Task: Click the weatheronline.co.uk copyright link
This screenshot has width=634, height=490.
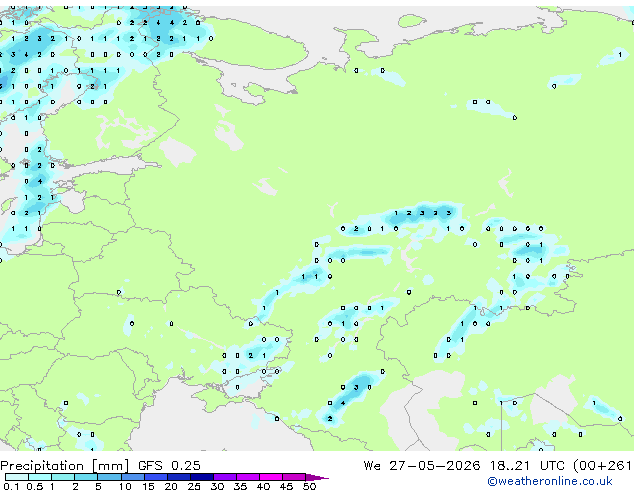Action: (550, 481)
